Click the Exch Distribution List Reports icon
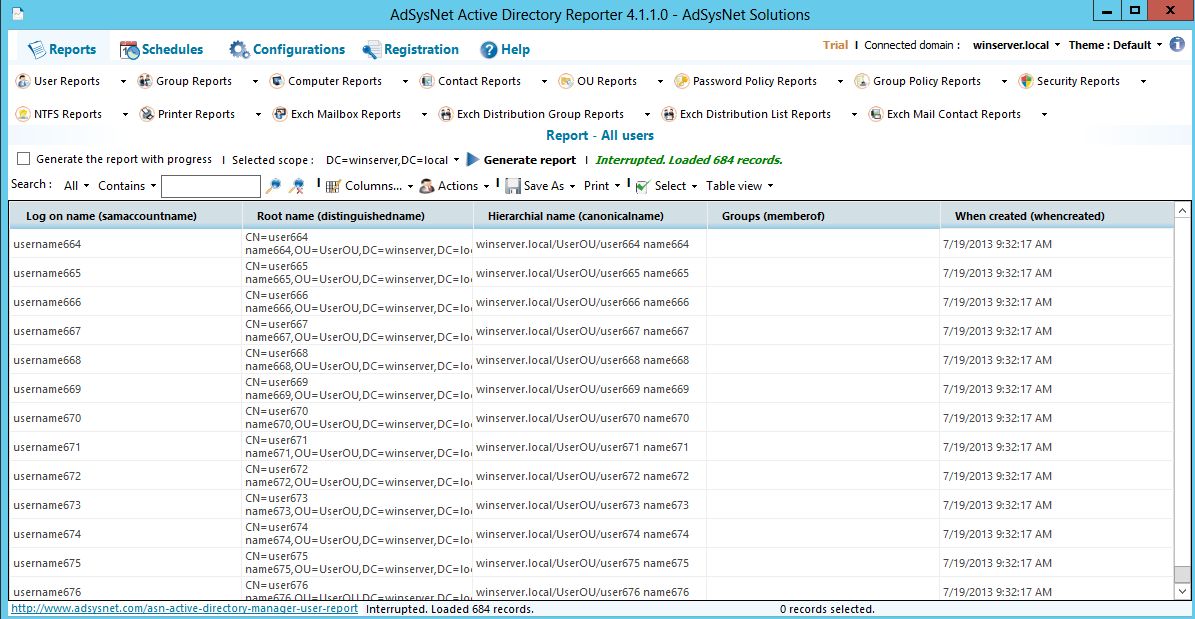Screen dimensions: 1195x619 668,114
